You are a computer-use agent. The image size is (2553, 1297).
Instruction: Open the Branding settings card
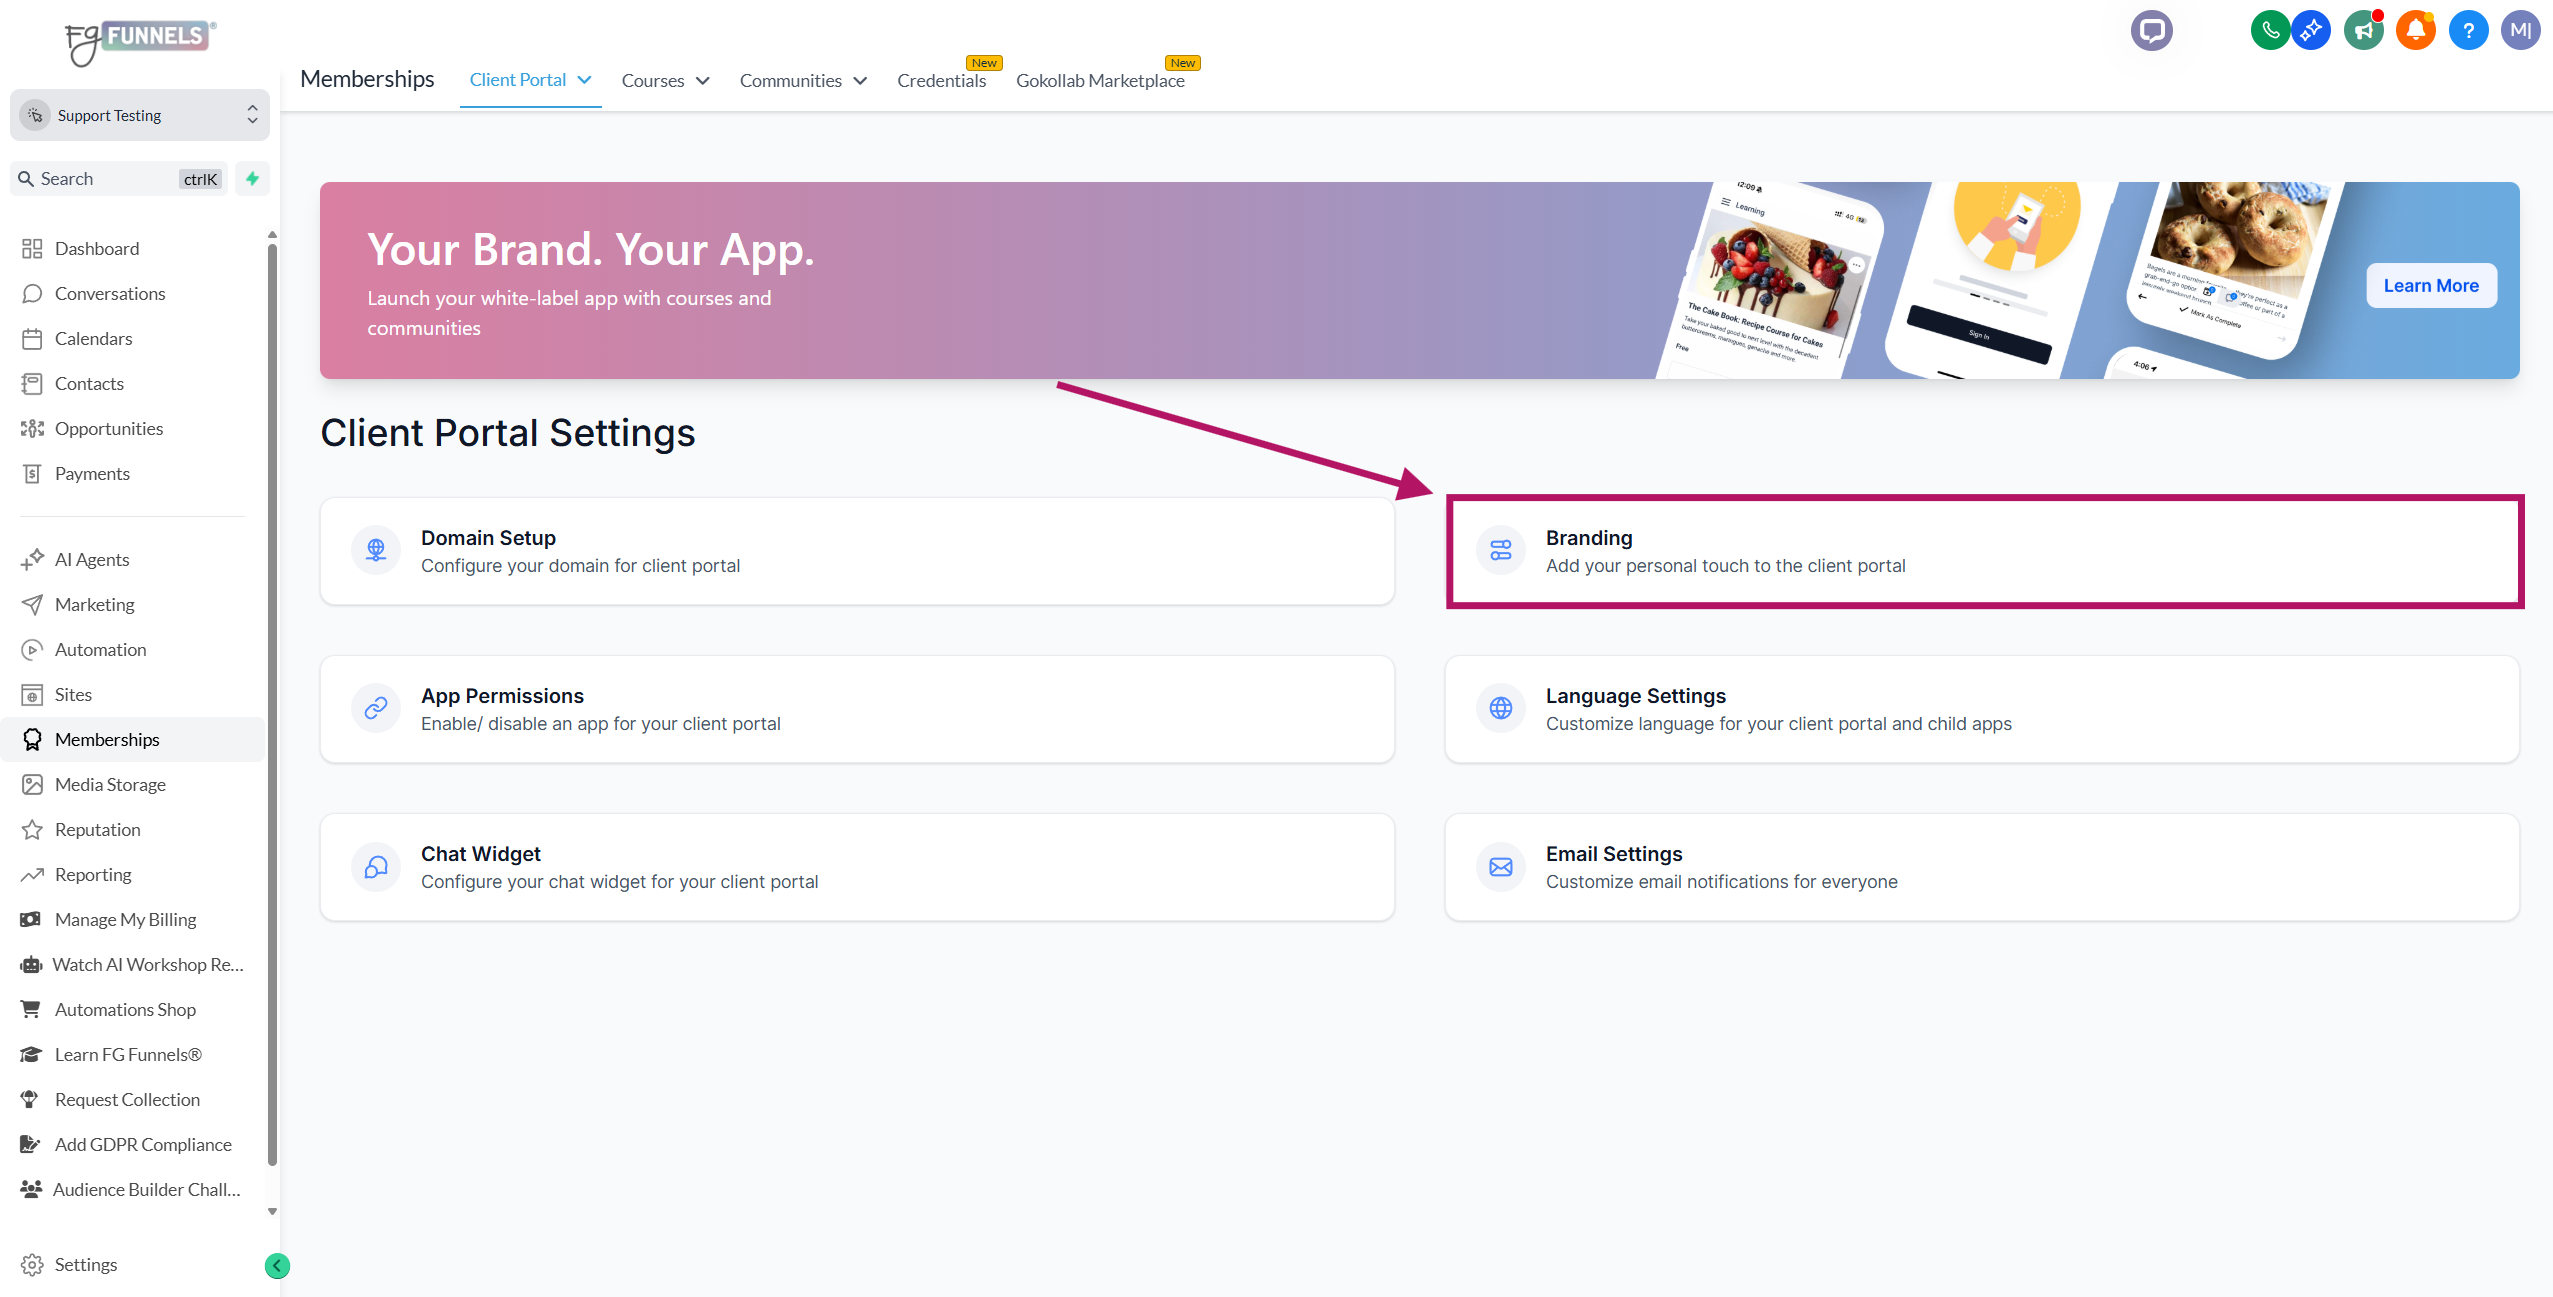(x=1984, y=551)
